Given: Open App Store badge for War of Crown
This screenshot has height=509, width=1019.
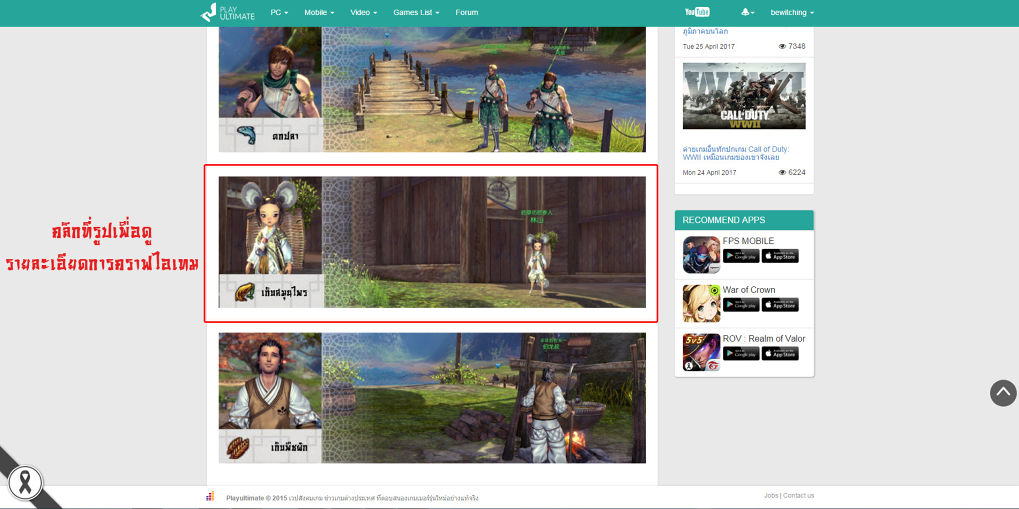Looking at the screenshot, I should (780, 305).
